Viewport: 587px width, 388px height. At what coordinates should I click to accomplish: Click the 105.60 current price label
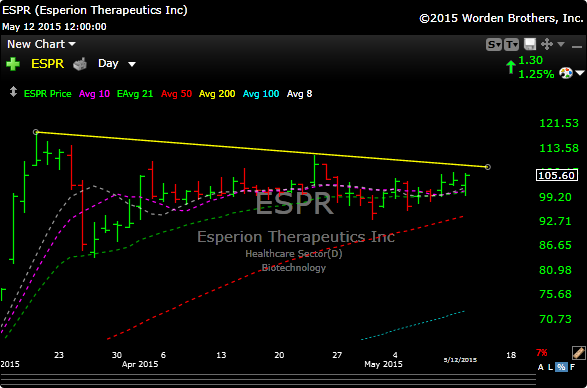pyautogui.click(x=556, y=175)
